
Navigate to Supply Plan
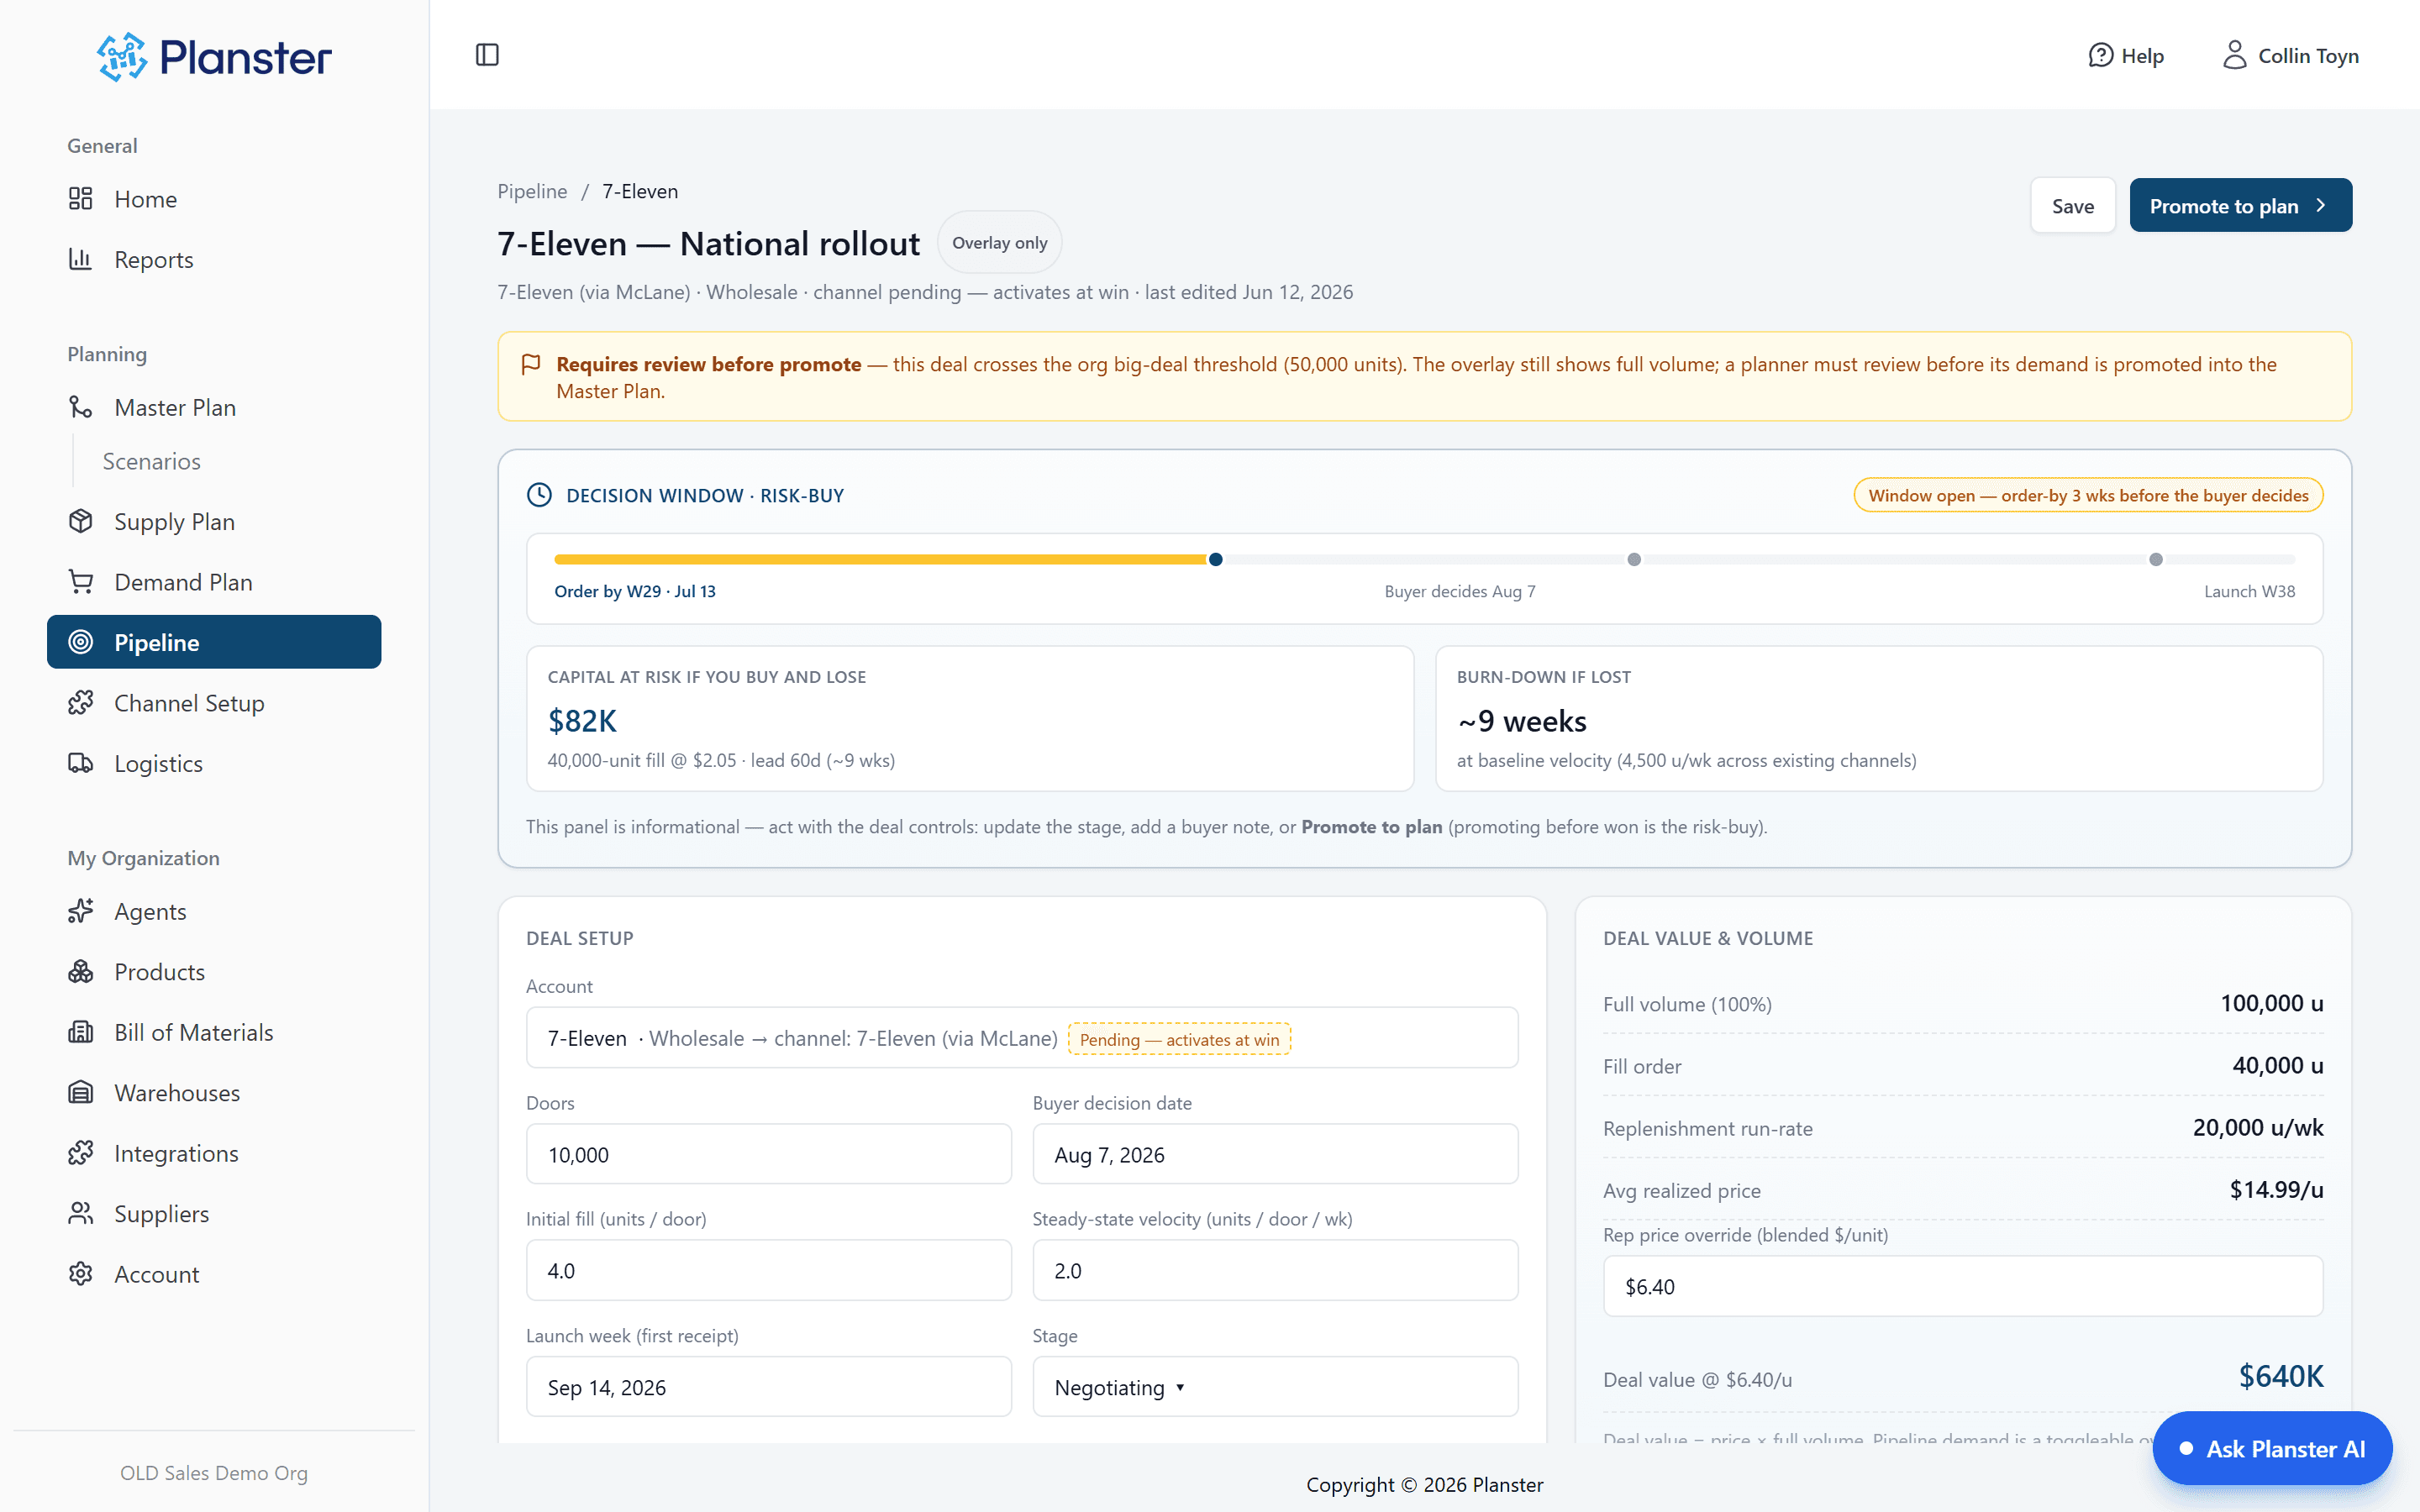(214, 522)
